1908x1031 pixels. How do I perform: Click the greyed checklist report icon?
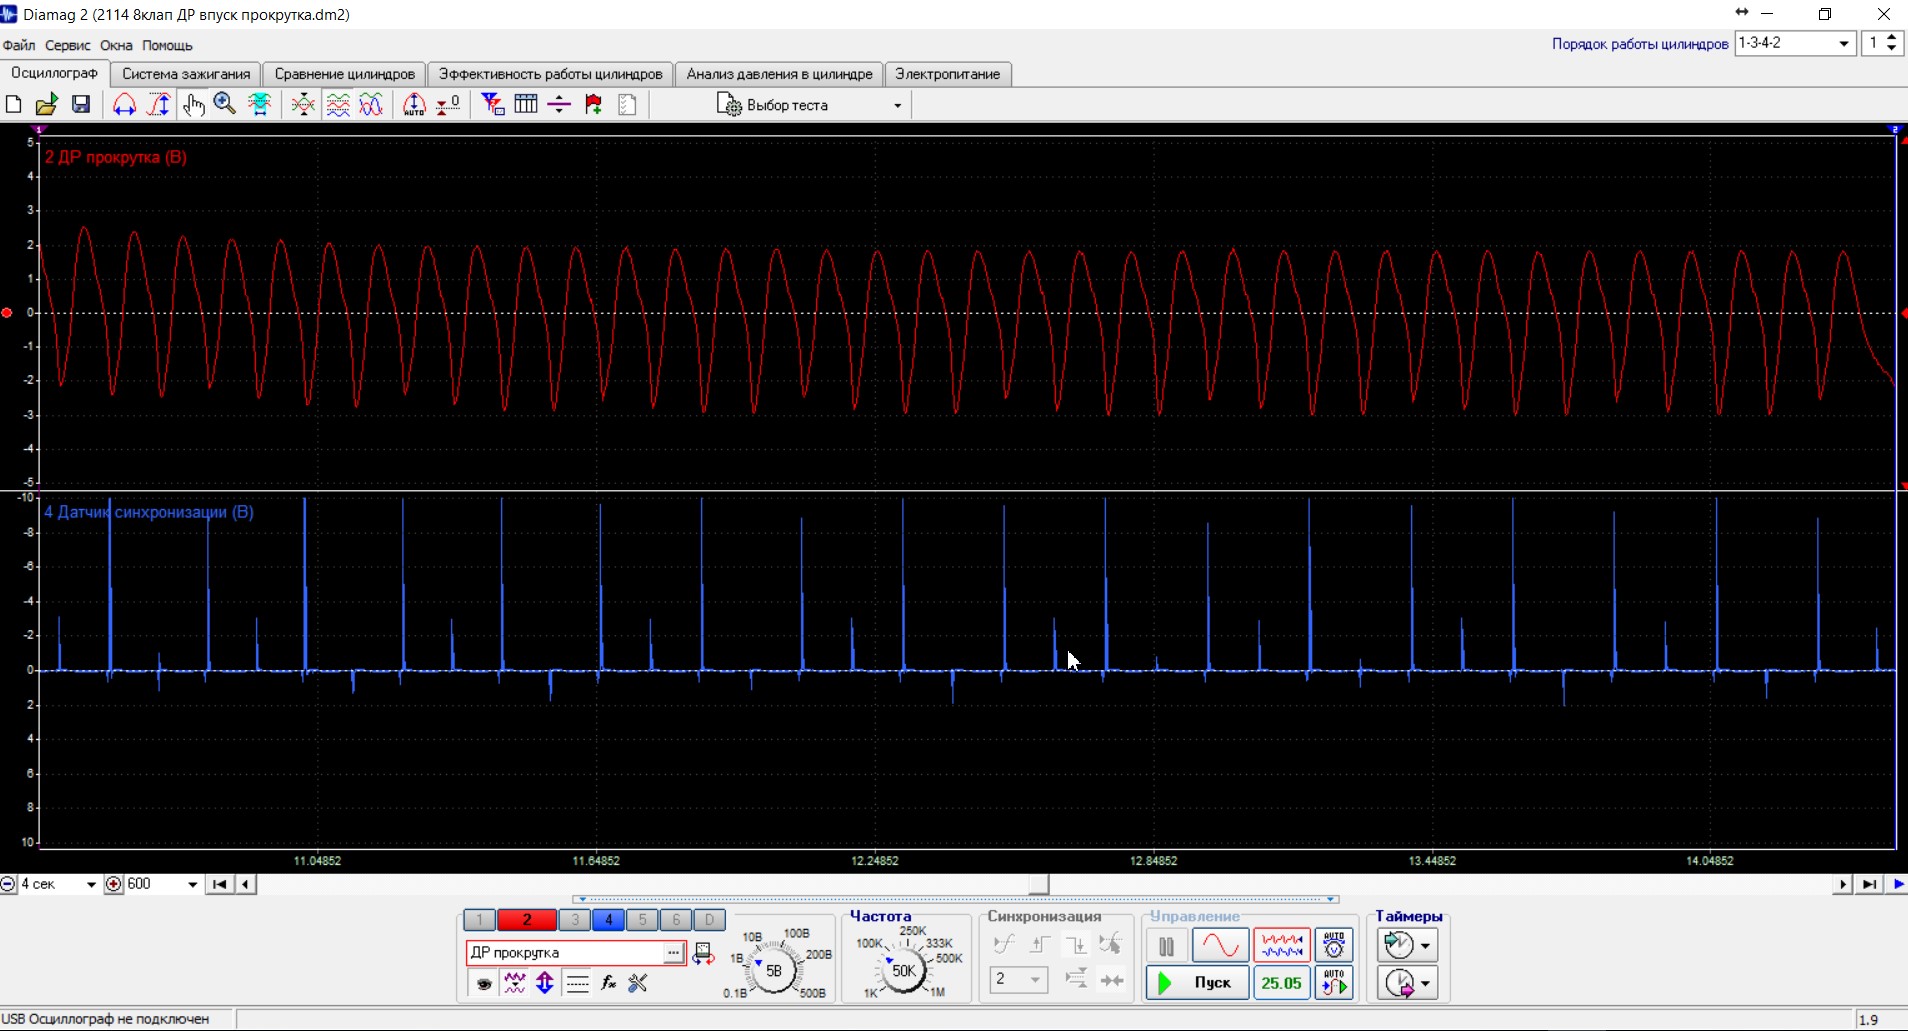coord(628,105)
